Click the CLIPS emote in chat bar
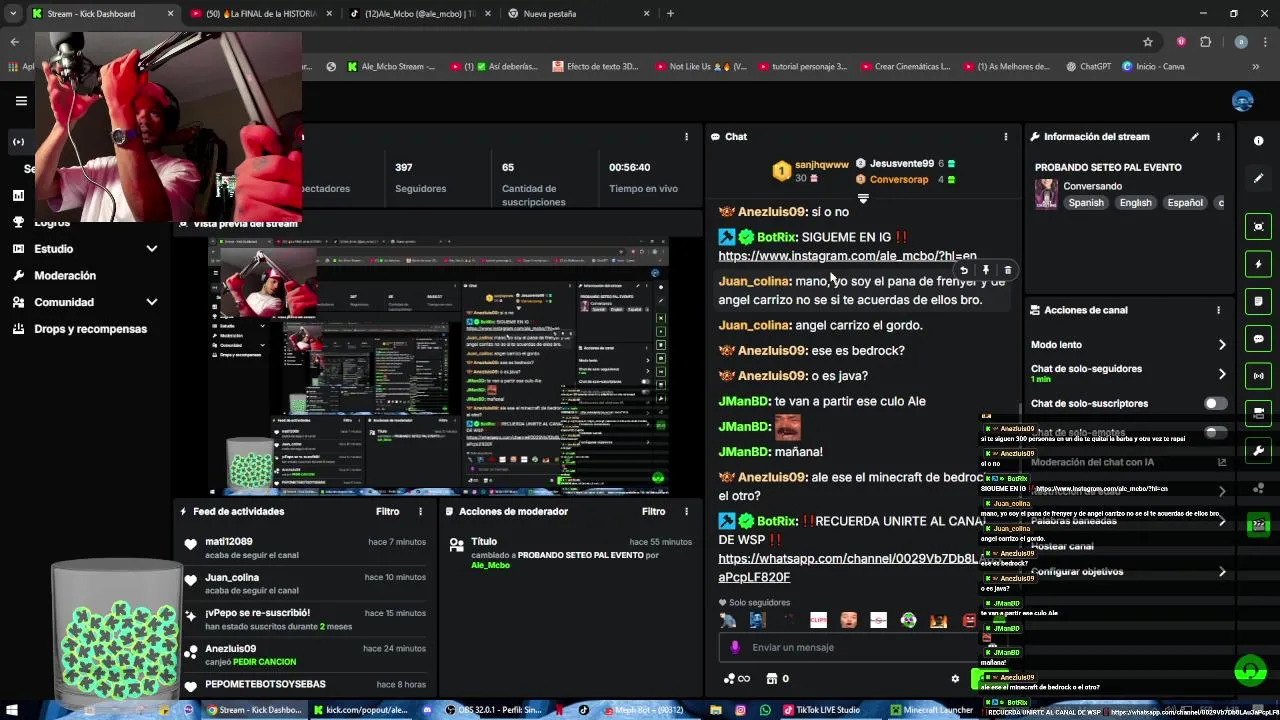 819,620
